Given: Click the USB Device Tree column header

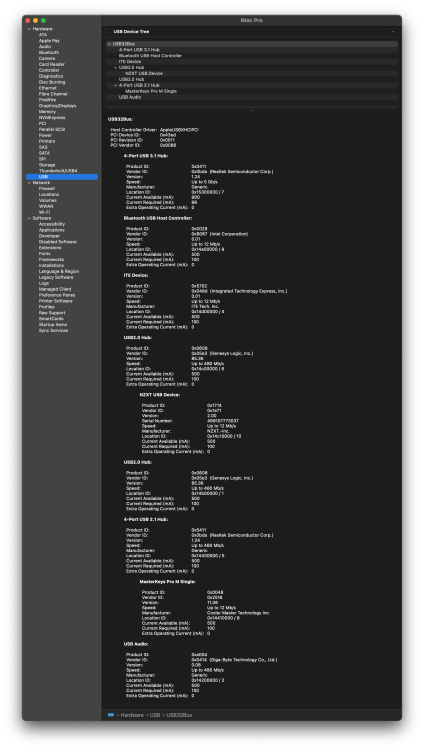Looking at the screenshot, I should coord(131,32).
